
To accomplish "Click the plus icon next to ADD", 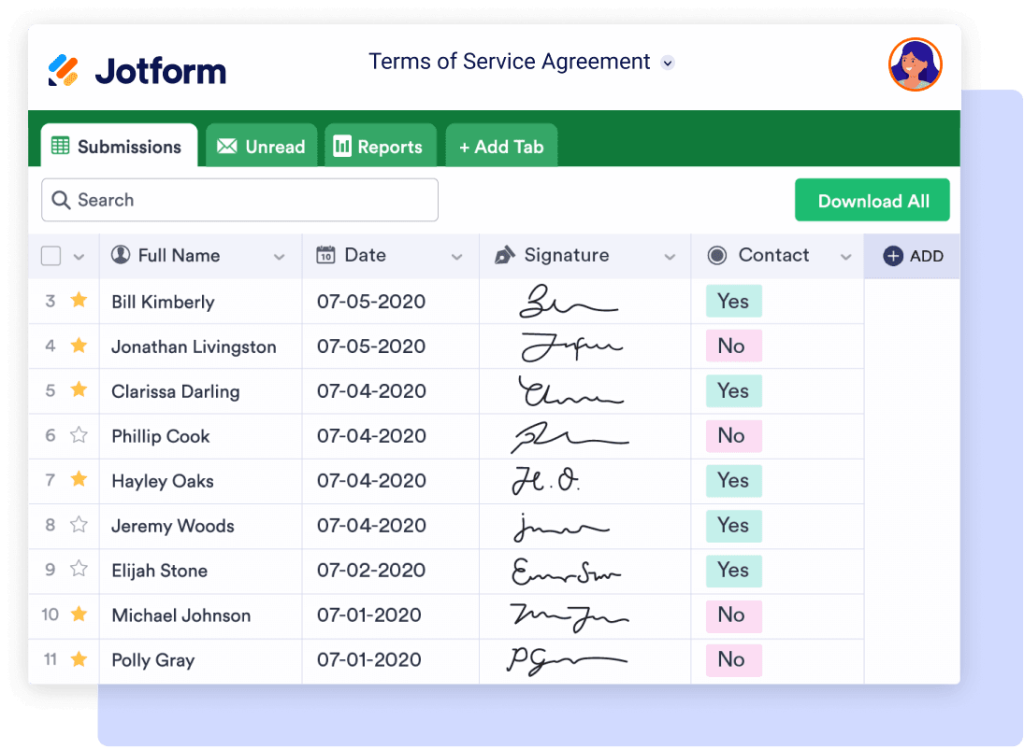I will [893, 256].
